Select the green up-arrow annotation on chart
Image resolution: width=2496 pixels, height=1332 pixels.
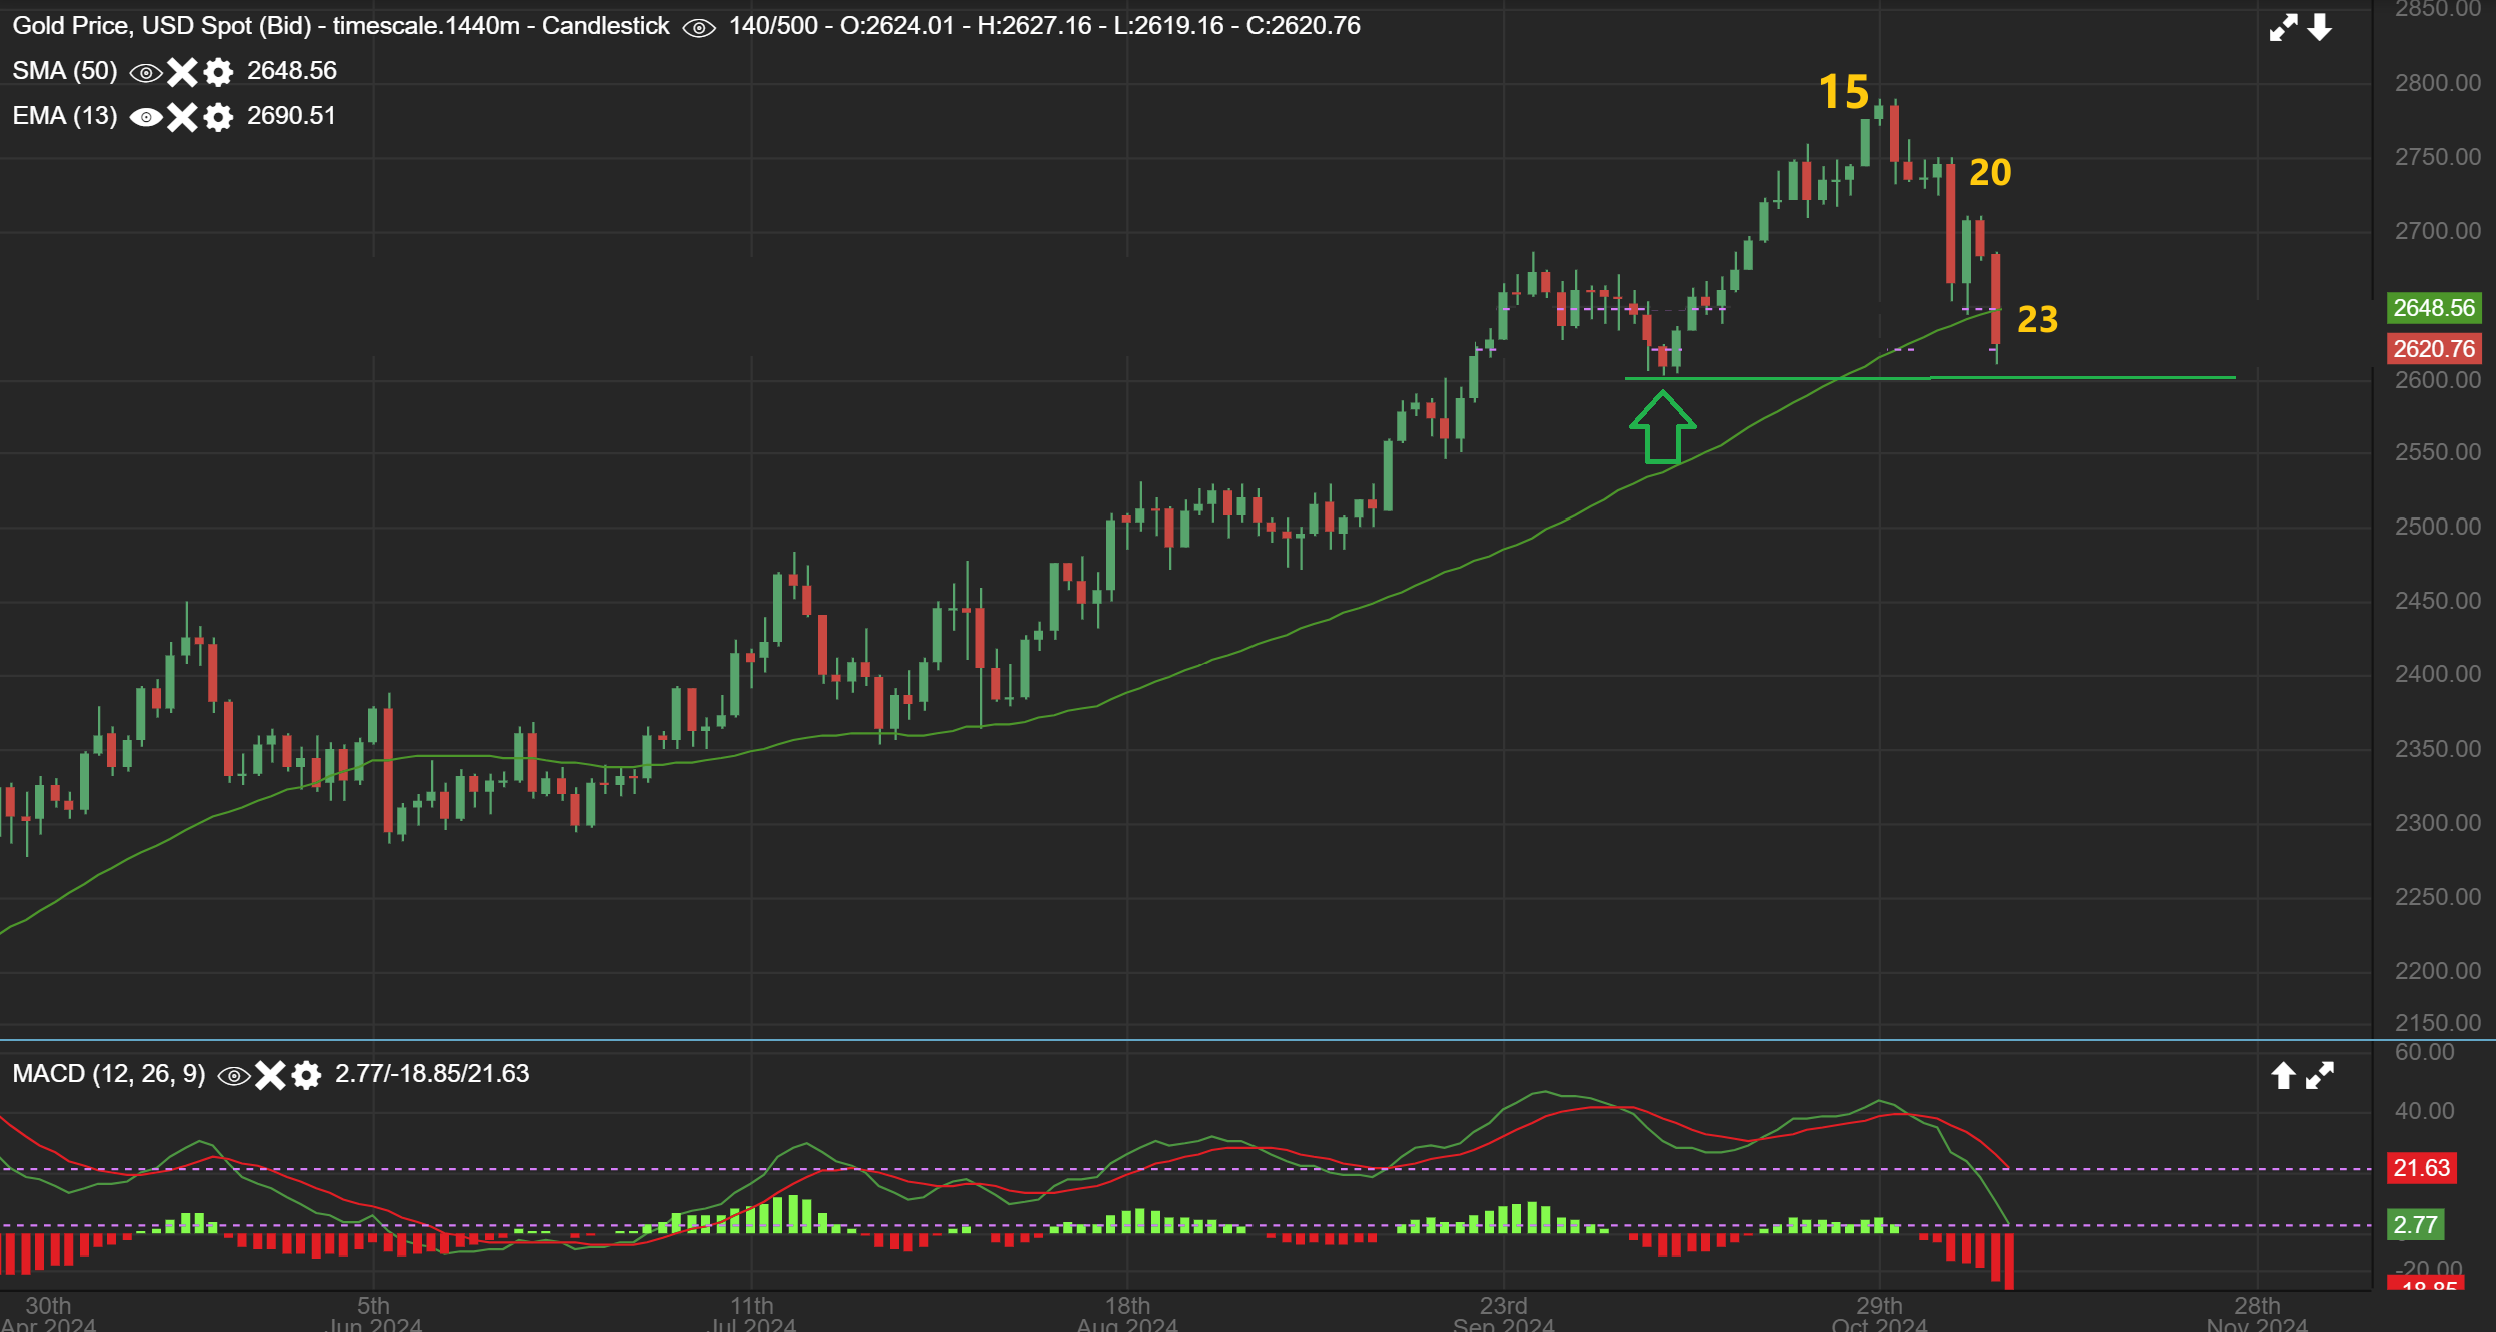tap(1662, 428)
